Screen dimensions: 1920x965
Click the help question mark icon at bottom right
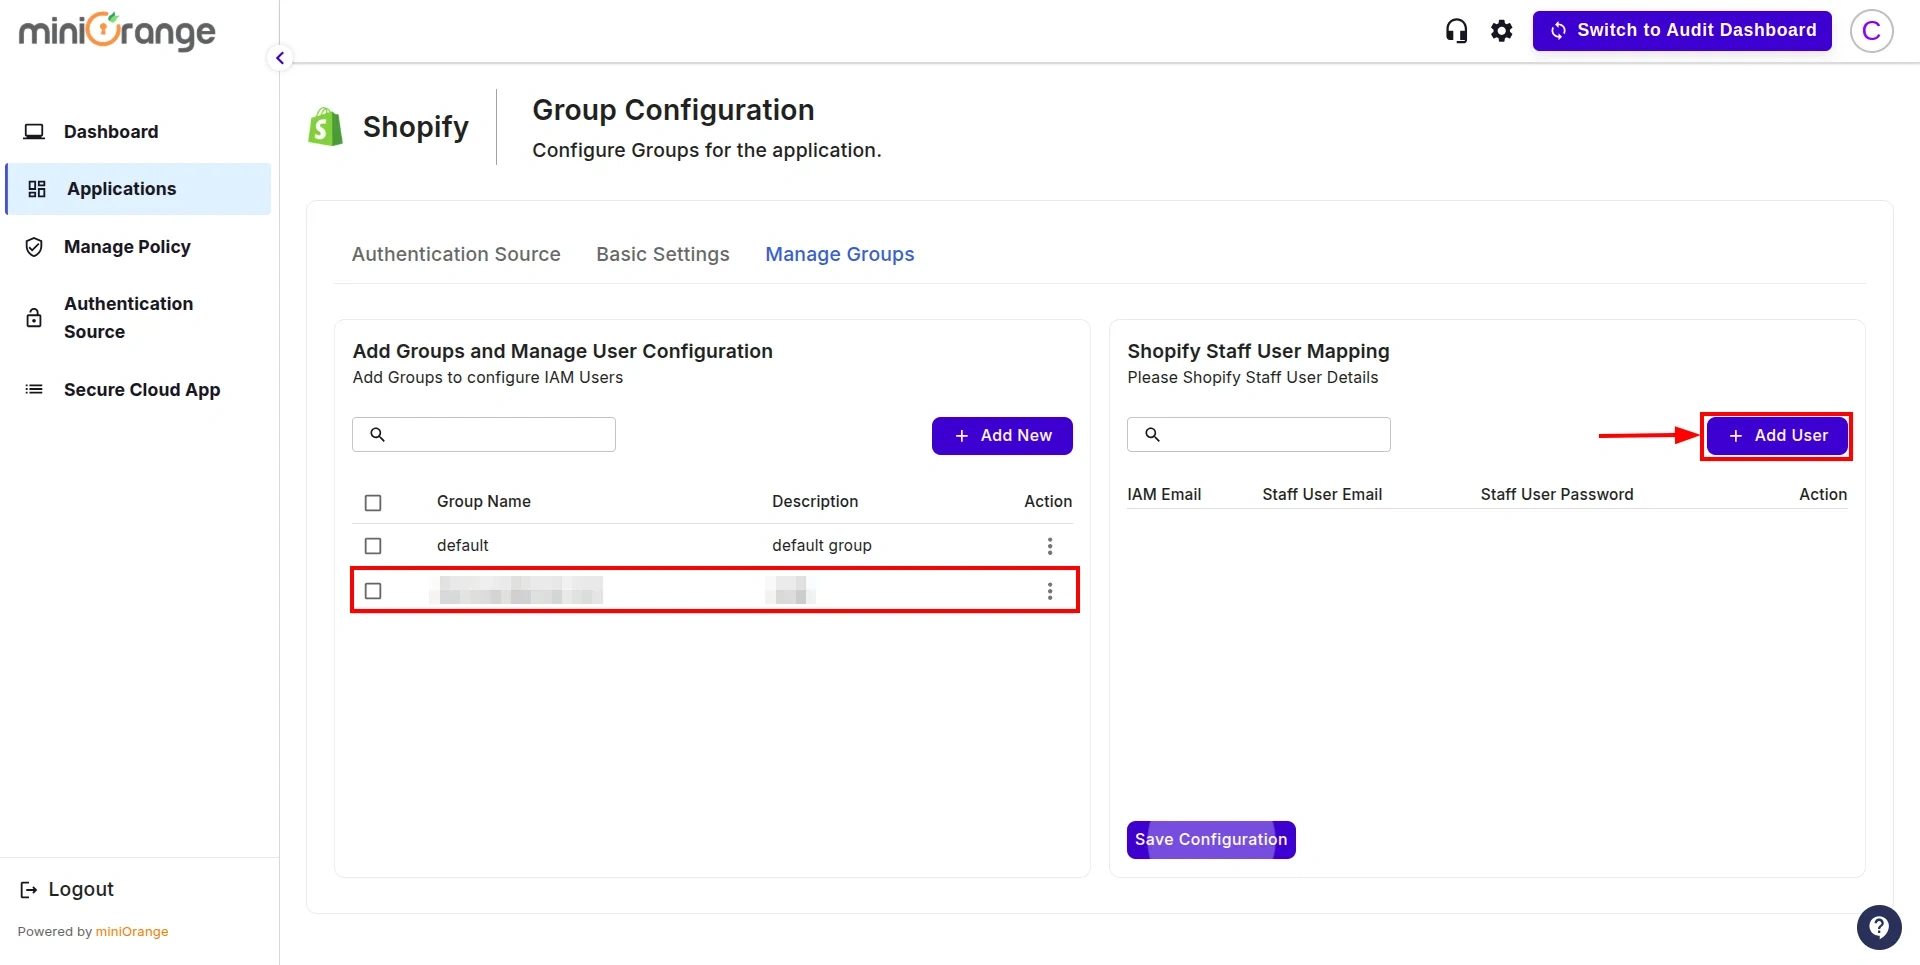coord(1879,927)
